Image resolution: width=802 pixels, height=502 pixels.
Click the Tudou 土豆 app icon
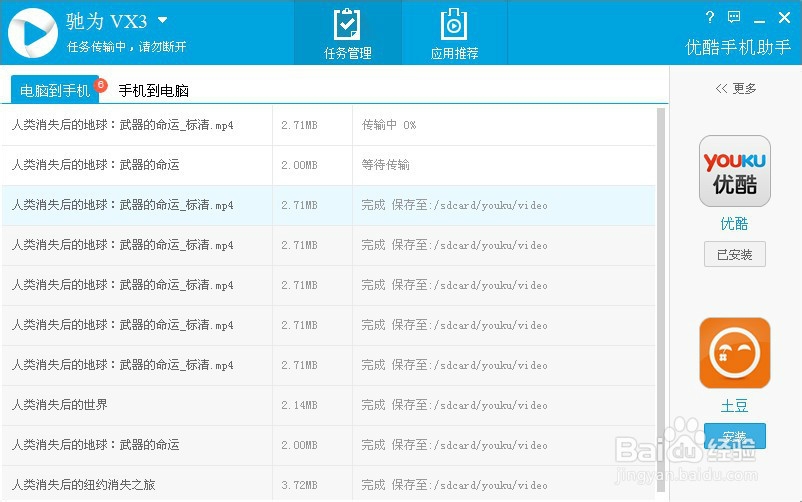734,353
